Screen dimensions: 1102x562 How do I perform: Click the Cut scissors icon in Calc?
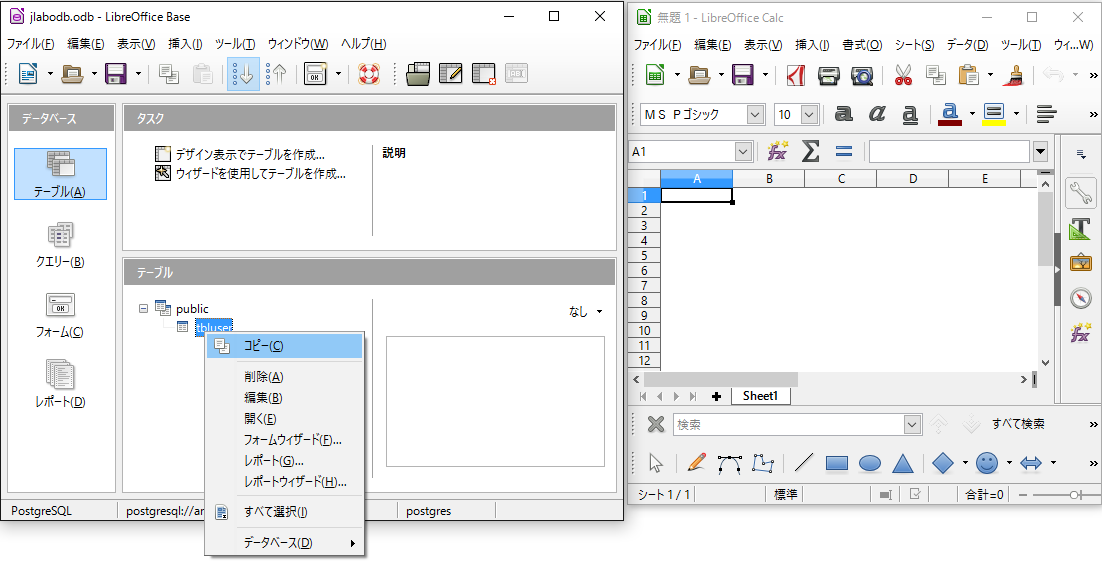click(x=903, y=75)
